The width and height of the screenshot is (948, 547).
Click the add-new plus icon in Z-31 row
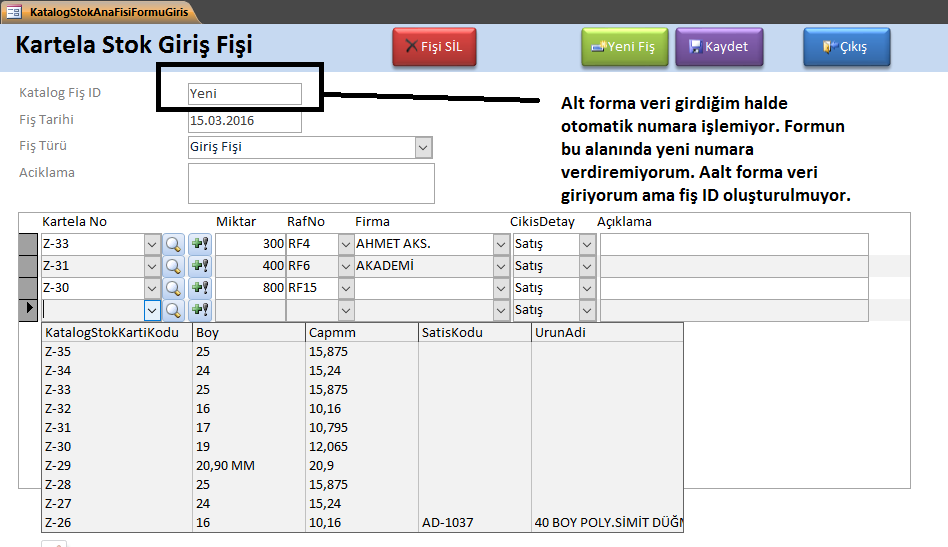pos(199,266)
